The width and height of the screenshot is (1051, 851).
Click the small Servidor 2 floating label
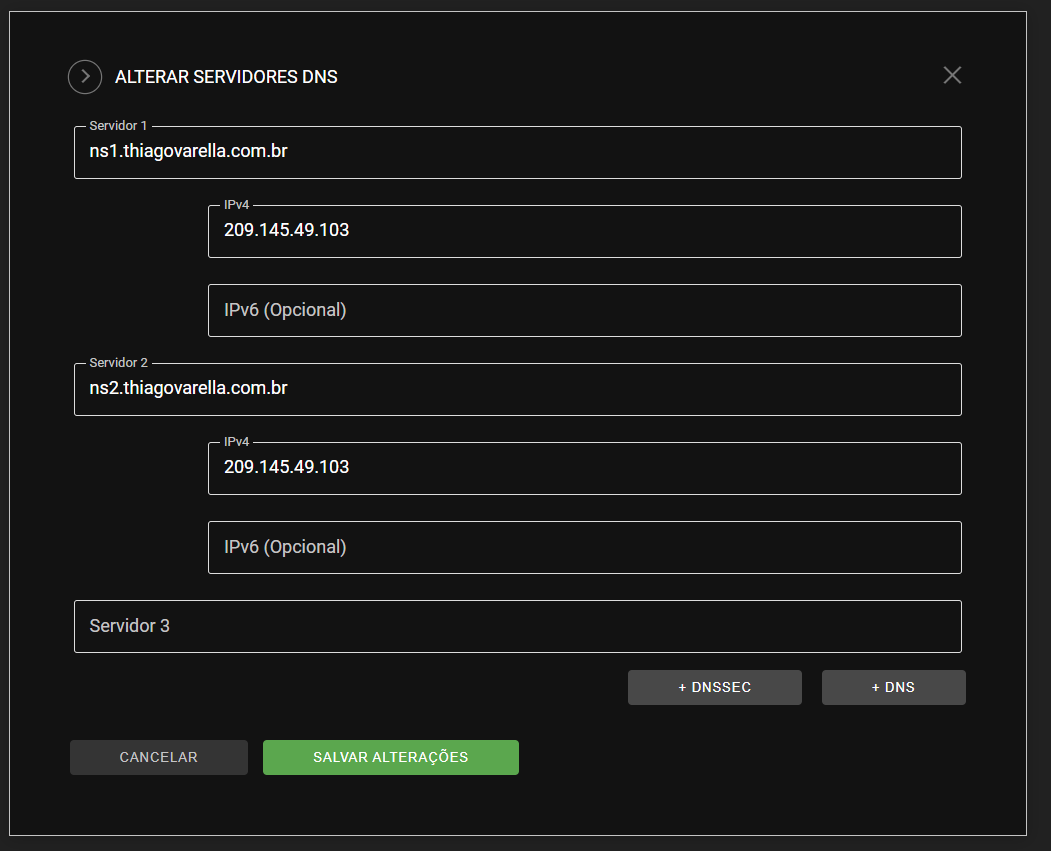118,363
